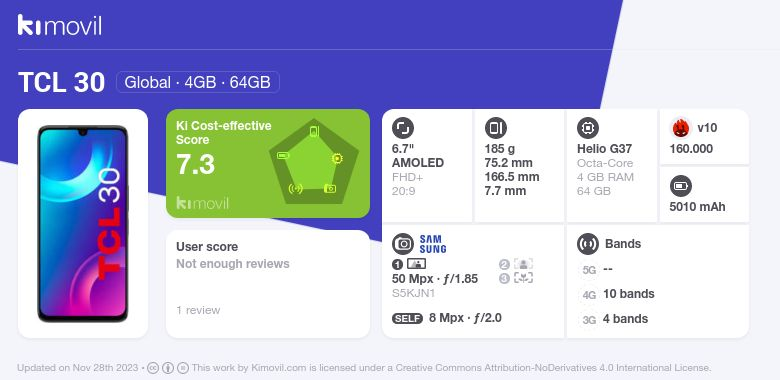Click the Creative Commons license icon in footer
Viewport: 780px width, 380px height.
click(153, 368)
